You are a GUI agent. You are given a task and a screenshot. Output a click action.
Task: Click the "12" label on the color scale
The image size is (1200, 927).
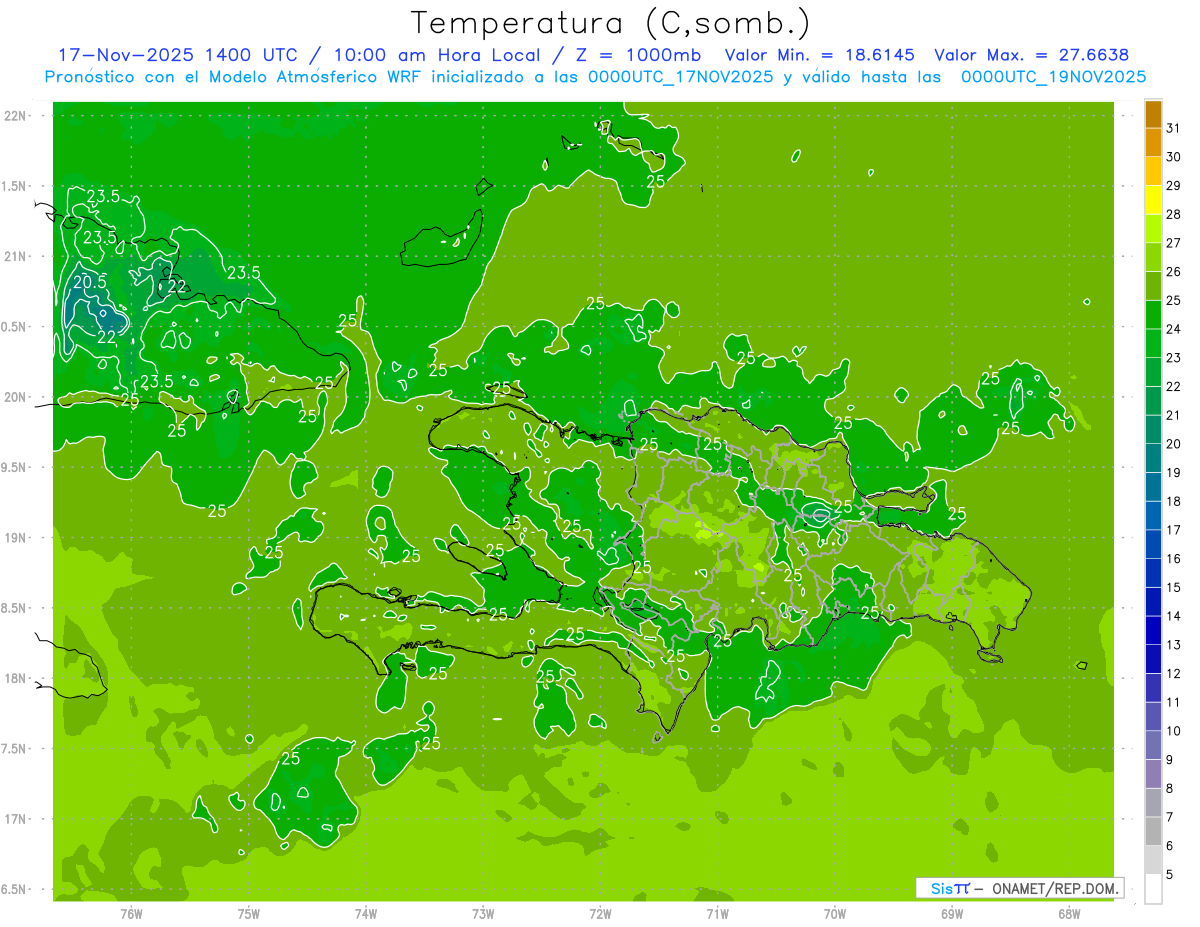coord(1174,673)
